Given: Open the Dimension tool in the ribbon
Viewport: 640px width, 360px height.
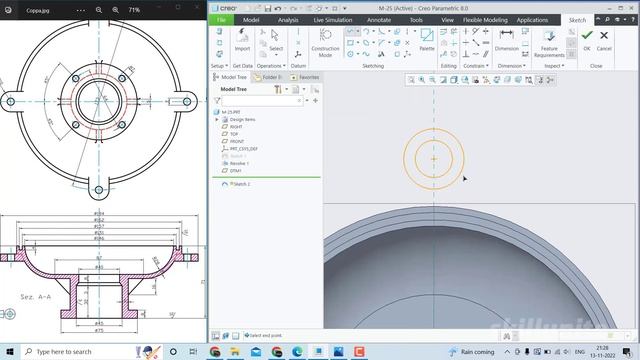Looking at the screenshot, I should click(x=507, y=40).
